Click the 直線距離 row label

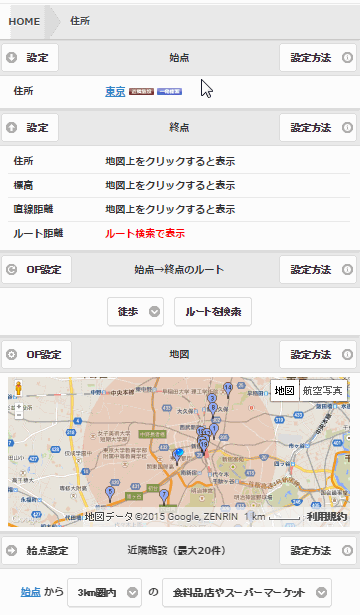(33, 209)
